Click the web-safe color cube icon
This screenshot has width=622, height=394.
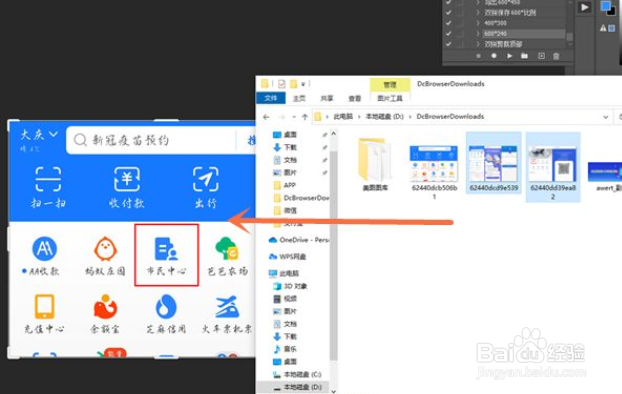tap(612, 28)
